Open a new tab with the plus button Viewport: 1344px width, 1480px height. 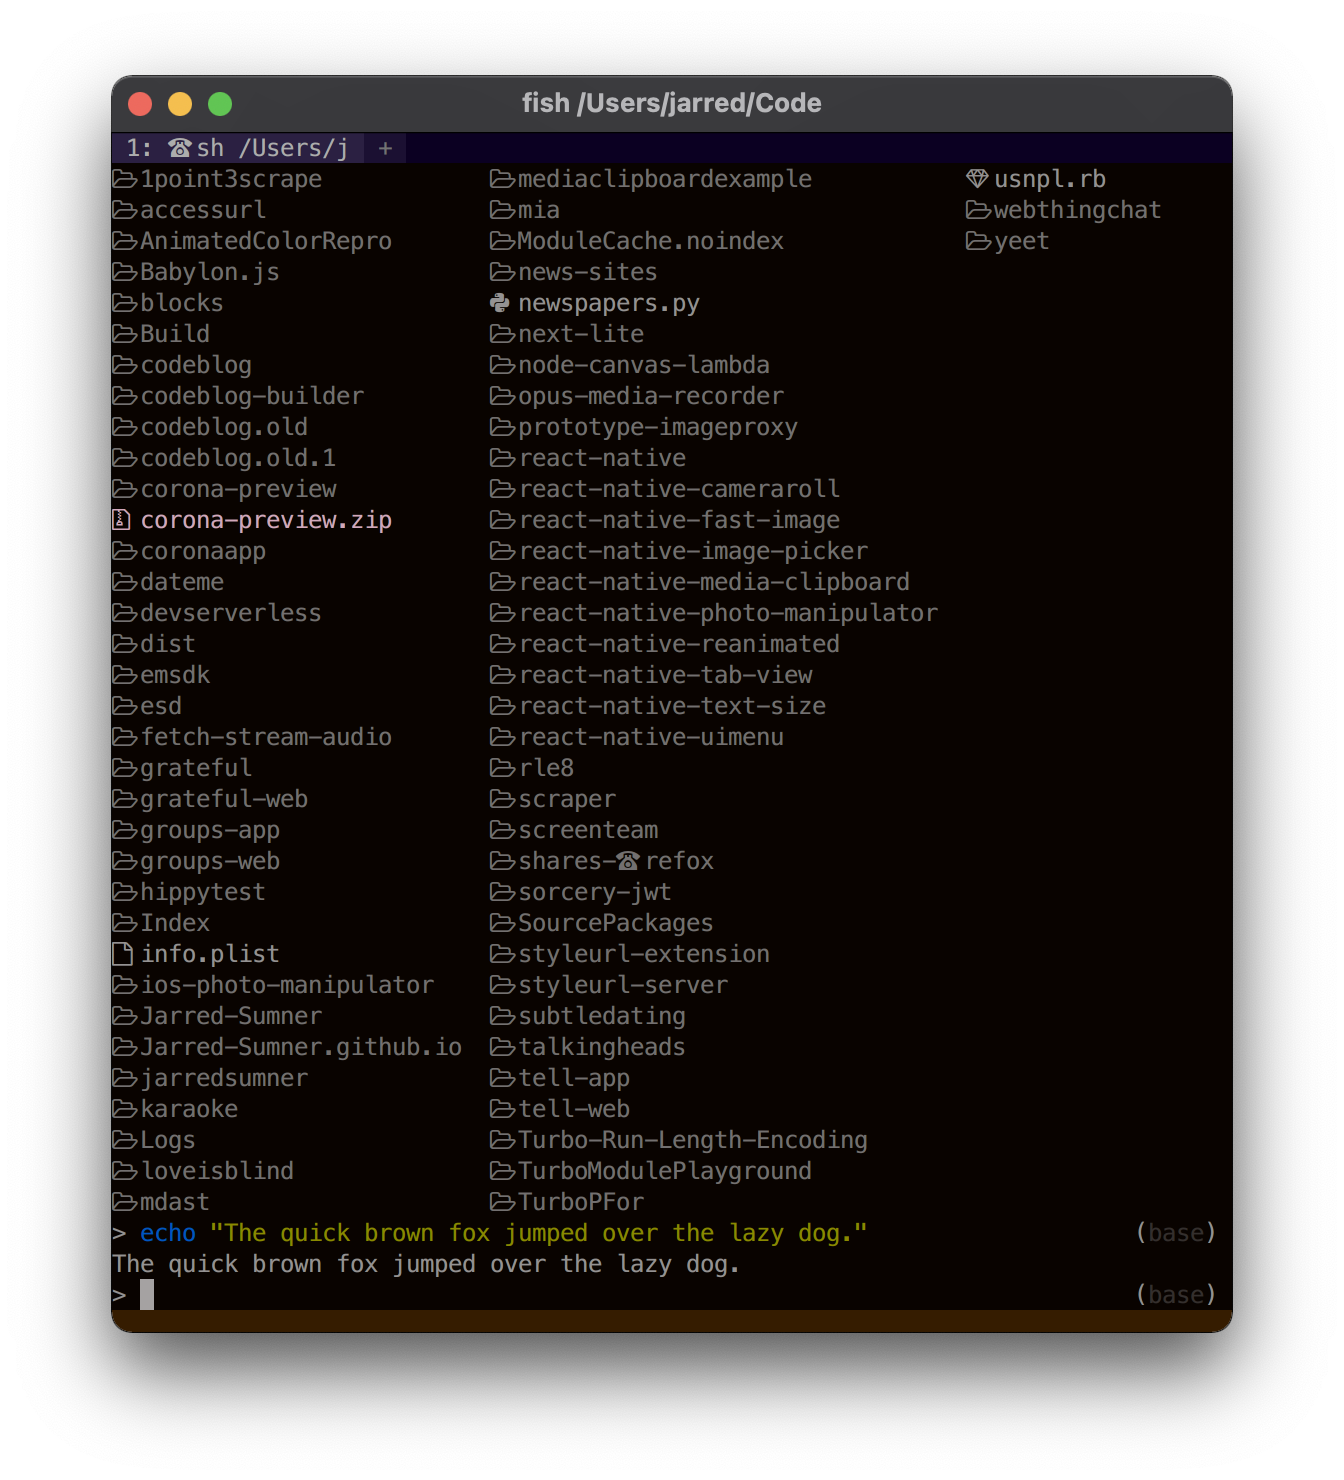click(x=385, y=148)
